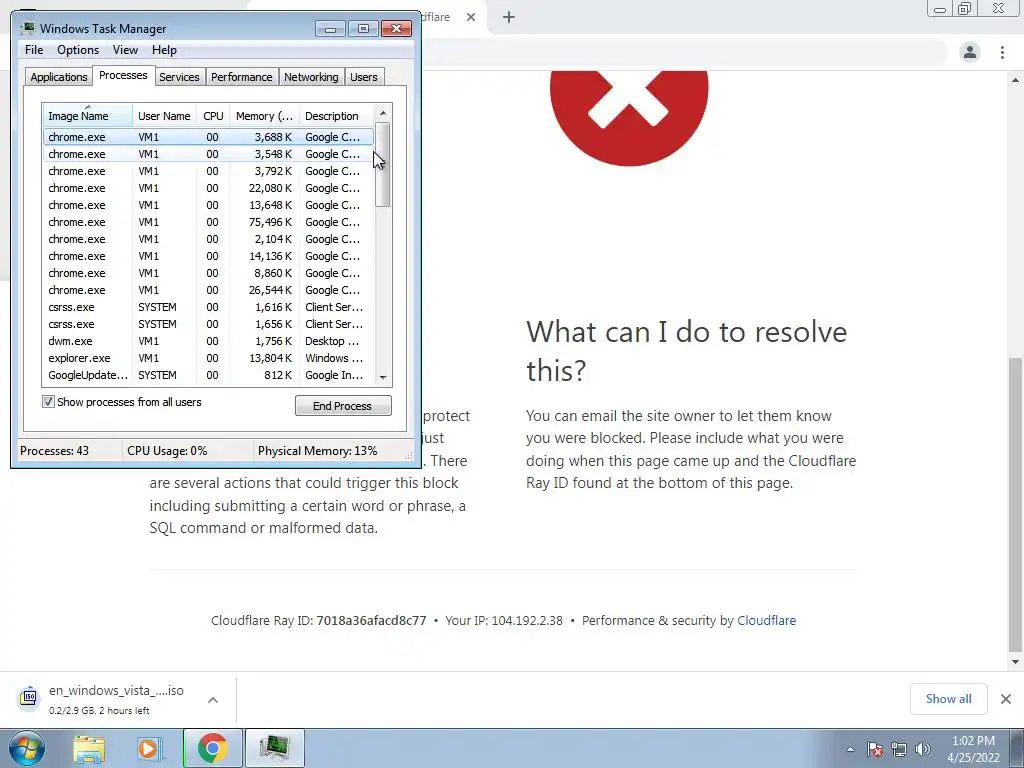Click browser page scroll up arrow
Image resolution: width=1024 pixels, height=768 pixels.
click(1016, 80)
